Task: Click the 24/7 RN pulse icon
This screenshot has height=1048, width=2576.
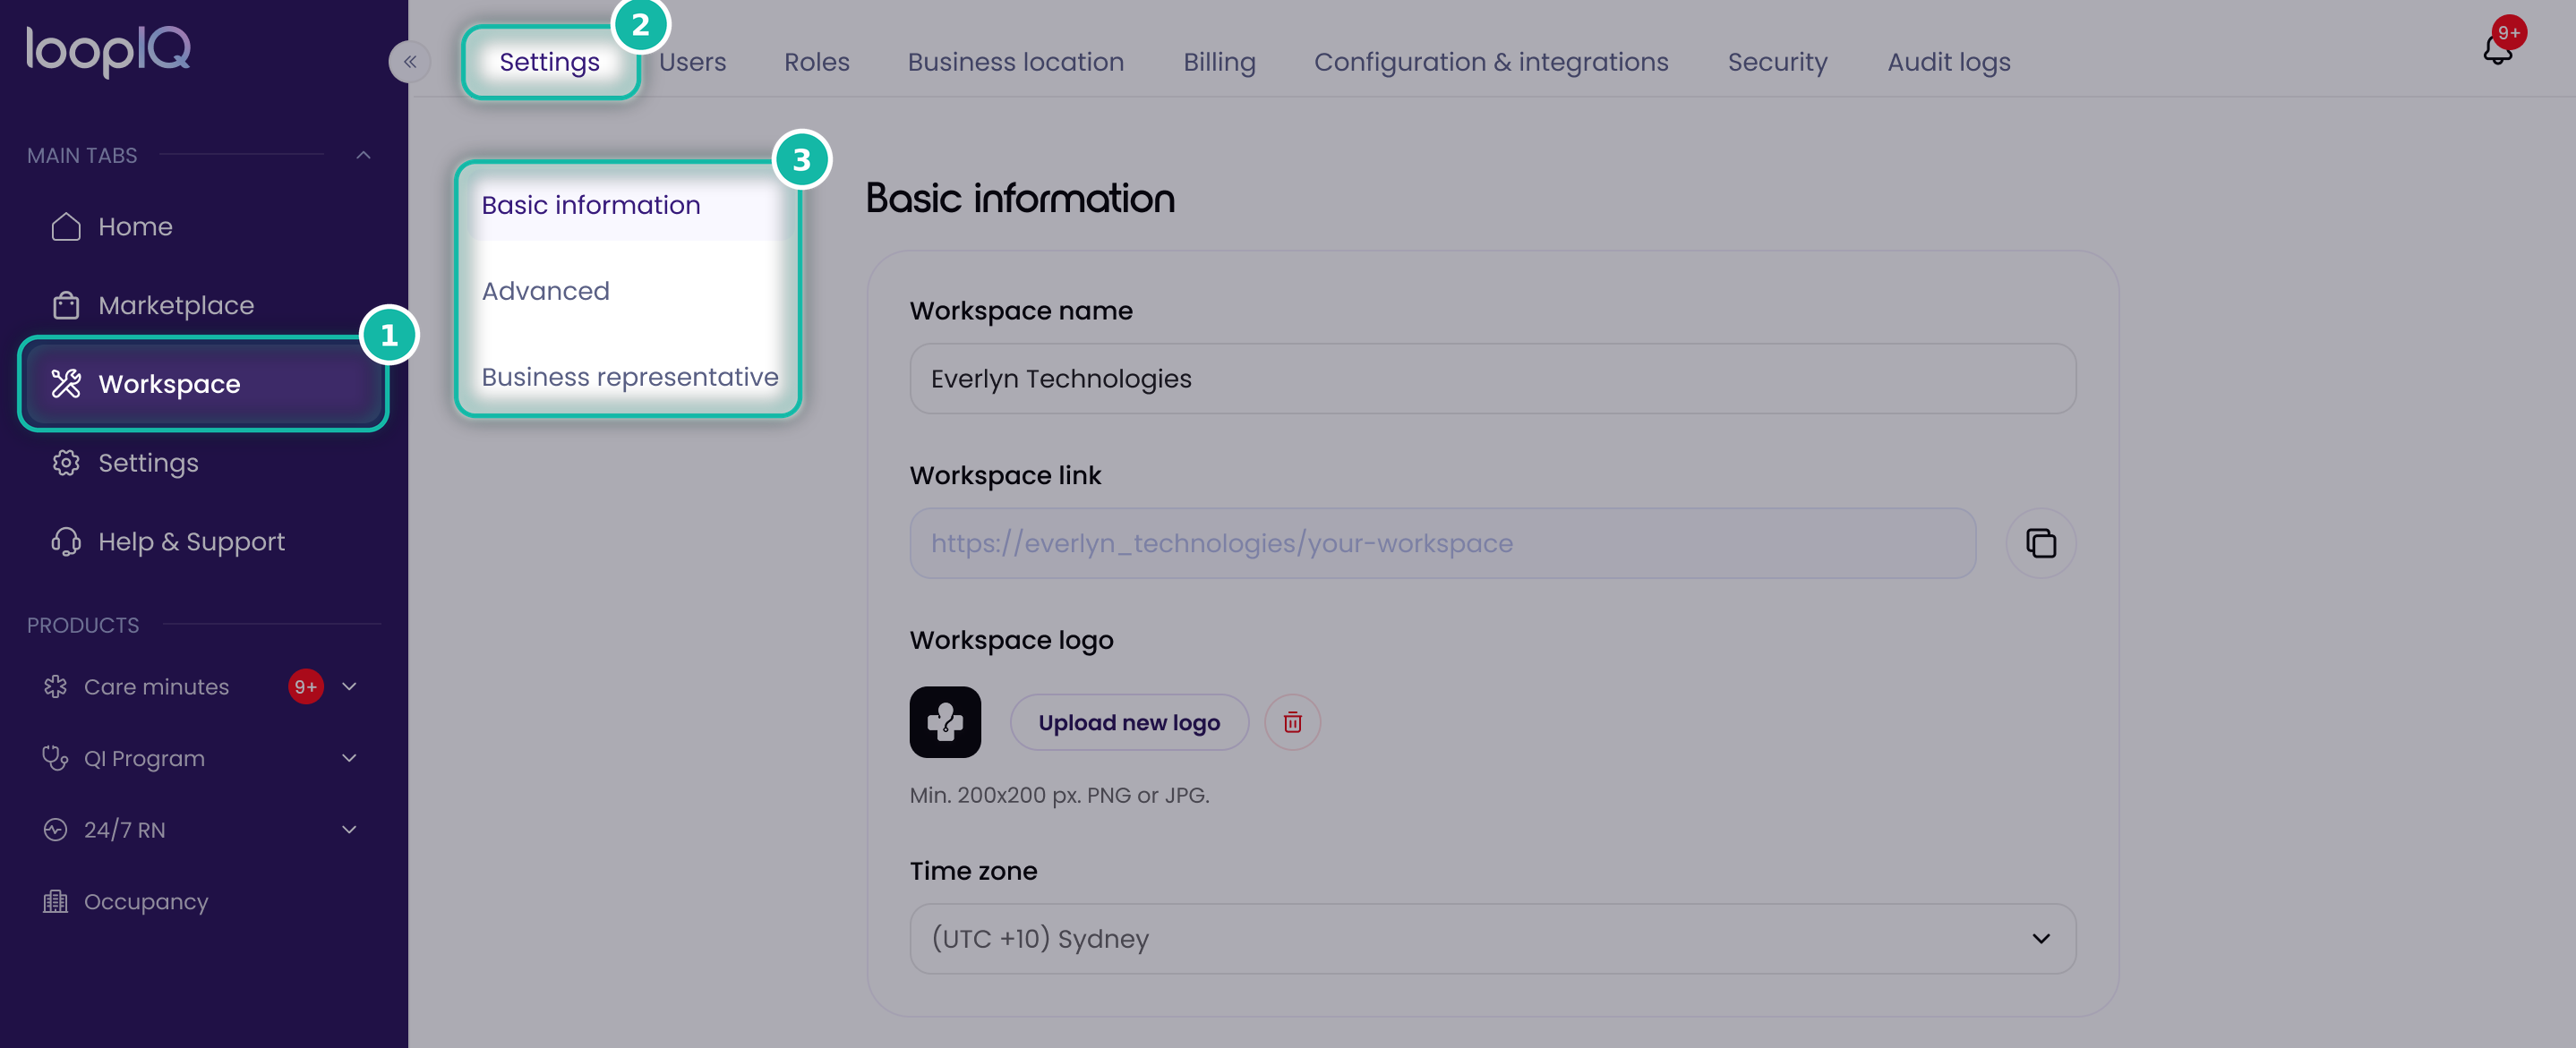Action: tap(55, 830)
